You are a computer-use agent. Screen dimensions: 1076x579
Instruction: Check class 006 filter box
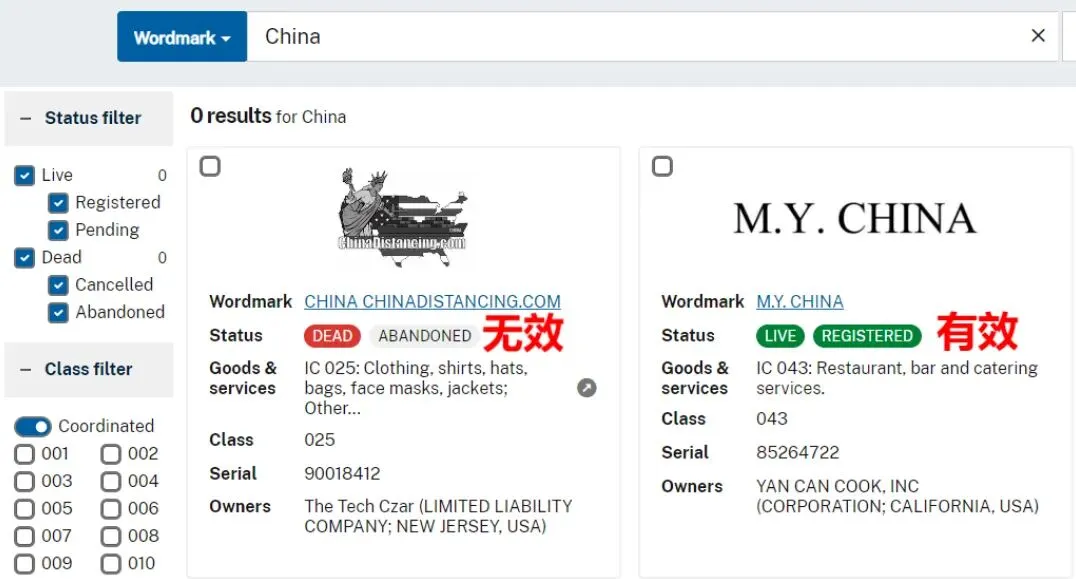pos(110,509)
